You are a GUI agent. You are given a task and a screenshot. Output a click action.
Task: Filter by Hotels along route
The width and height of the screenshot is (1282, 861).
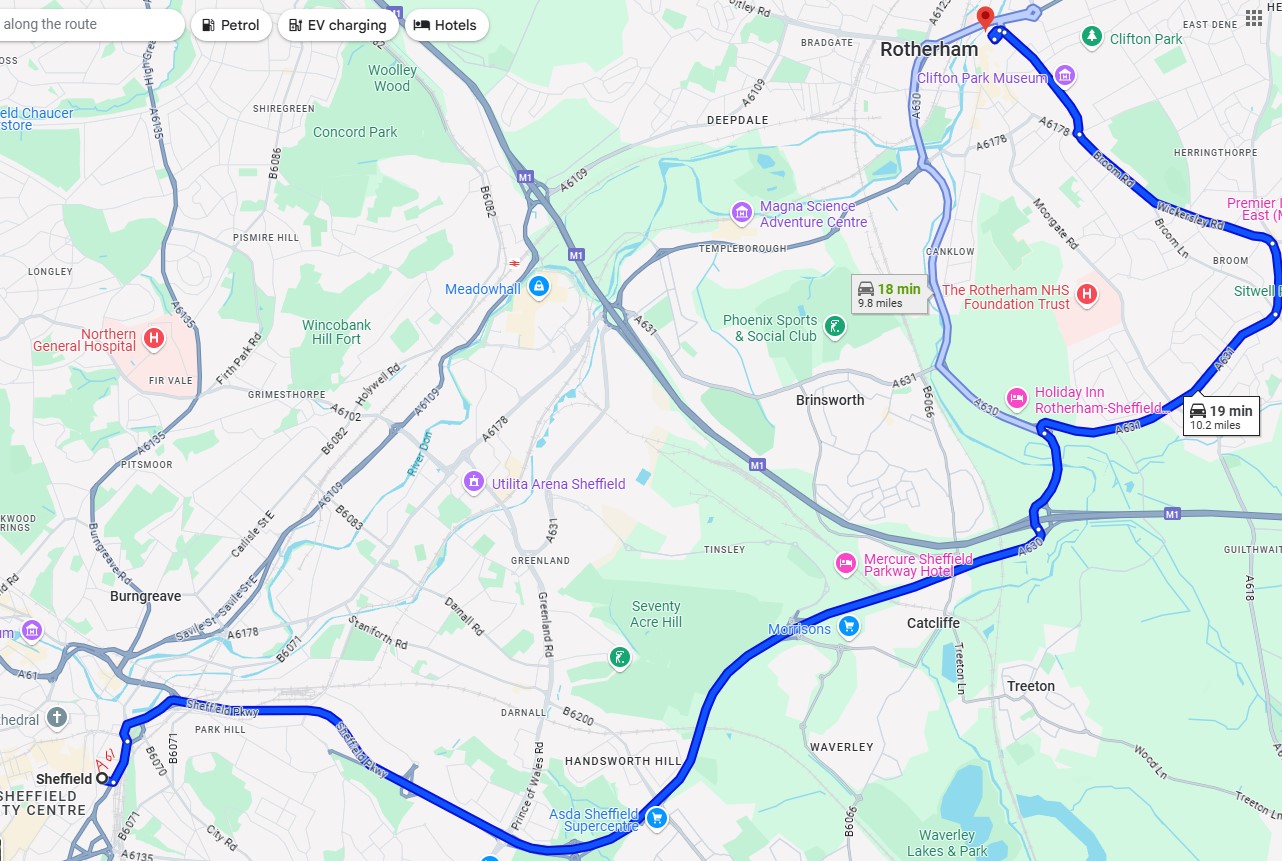click(x=446, y=25)
